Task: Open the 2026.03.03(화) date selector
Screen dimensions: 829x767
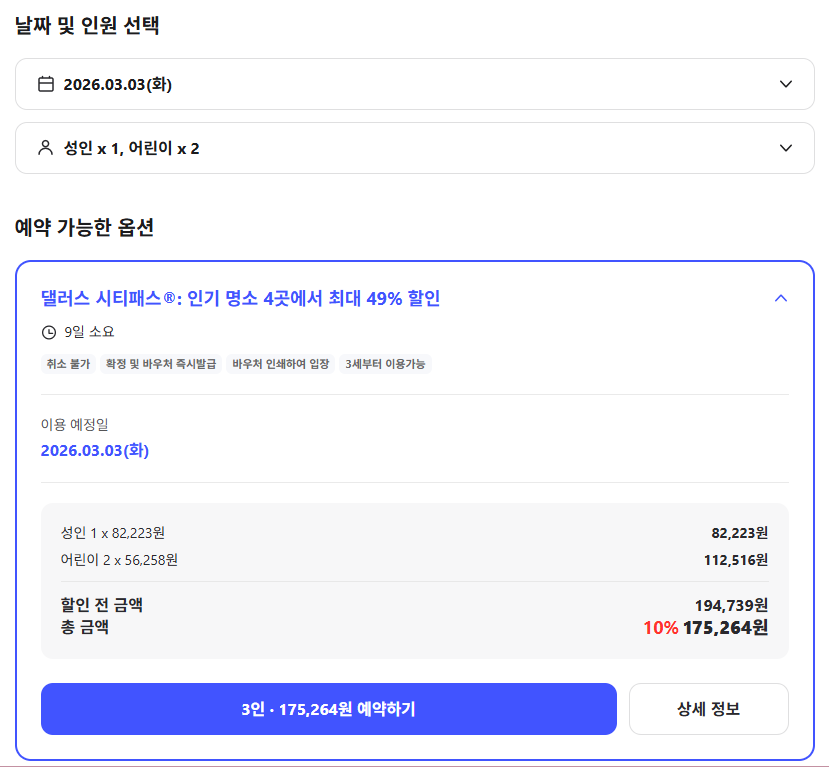Action: coord(414,84)
